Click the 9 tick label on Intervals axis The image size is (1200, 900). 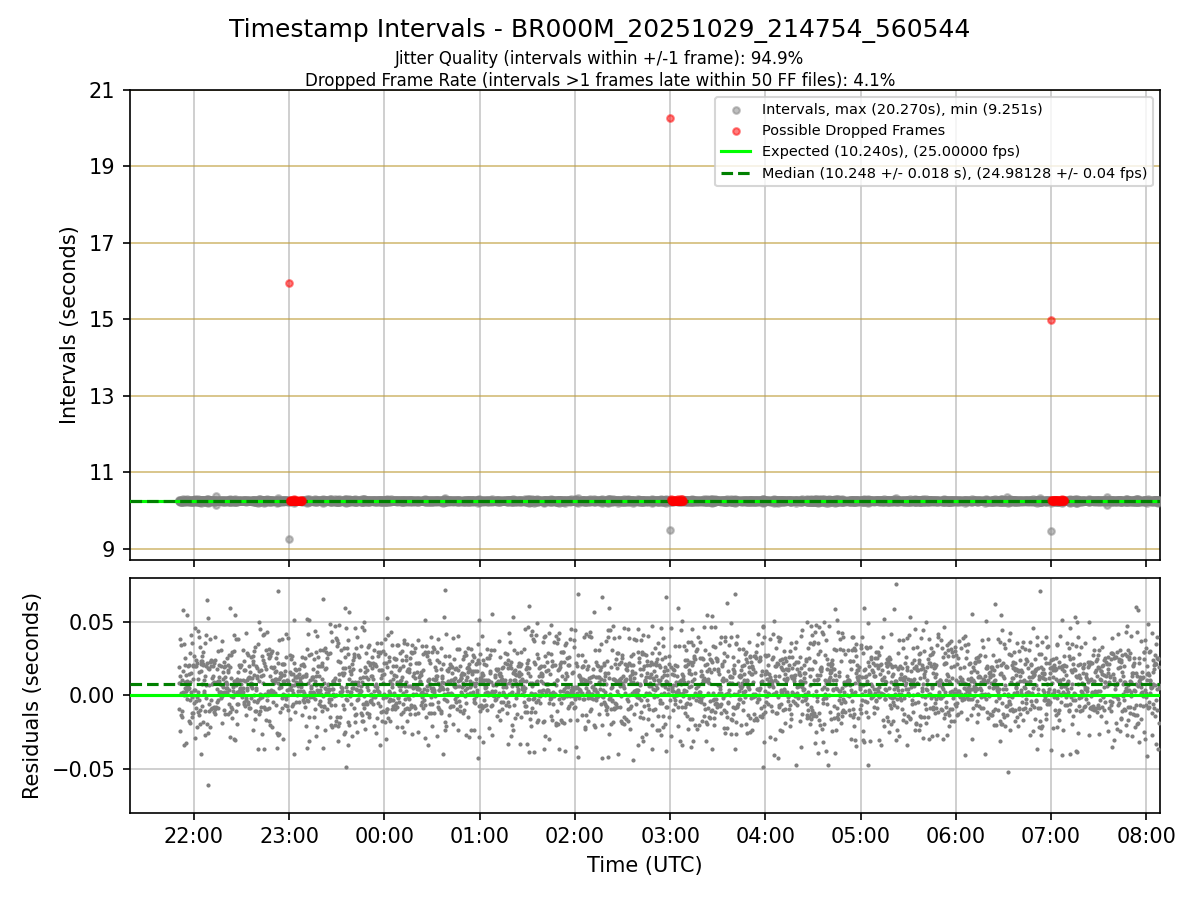(107, 549)
